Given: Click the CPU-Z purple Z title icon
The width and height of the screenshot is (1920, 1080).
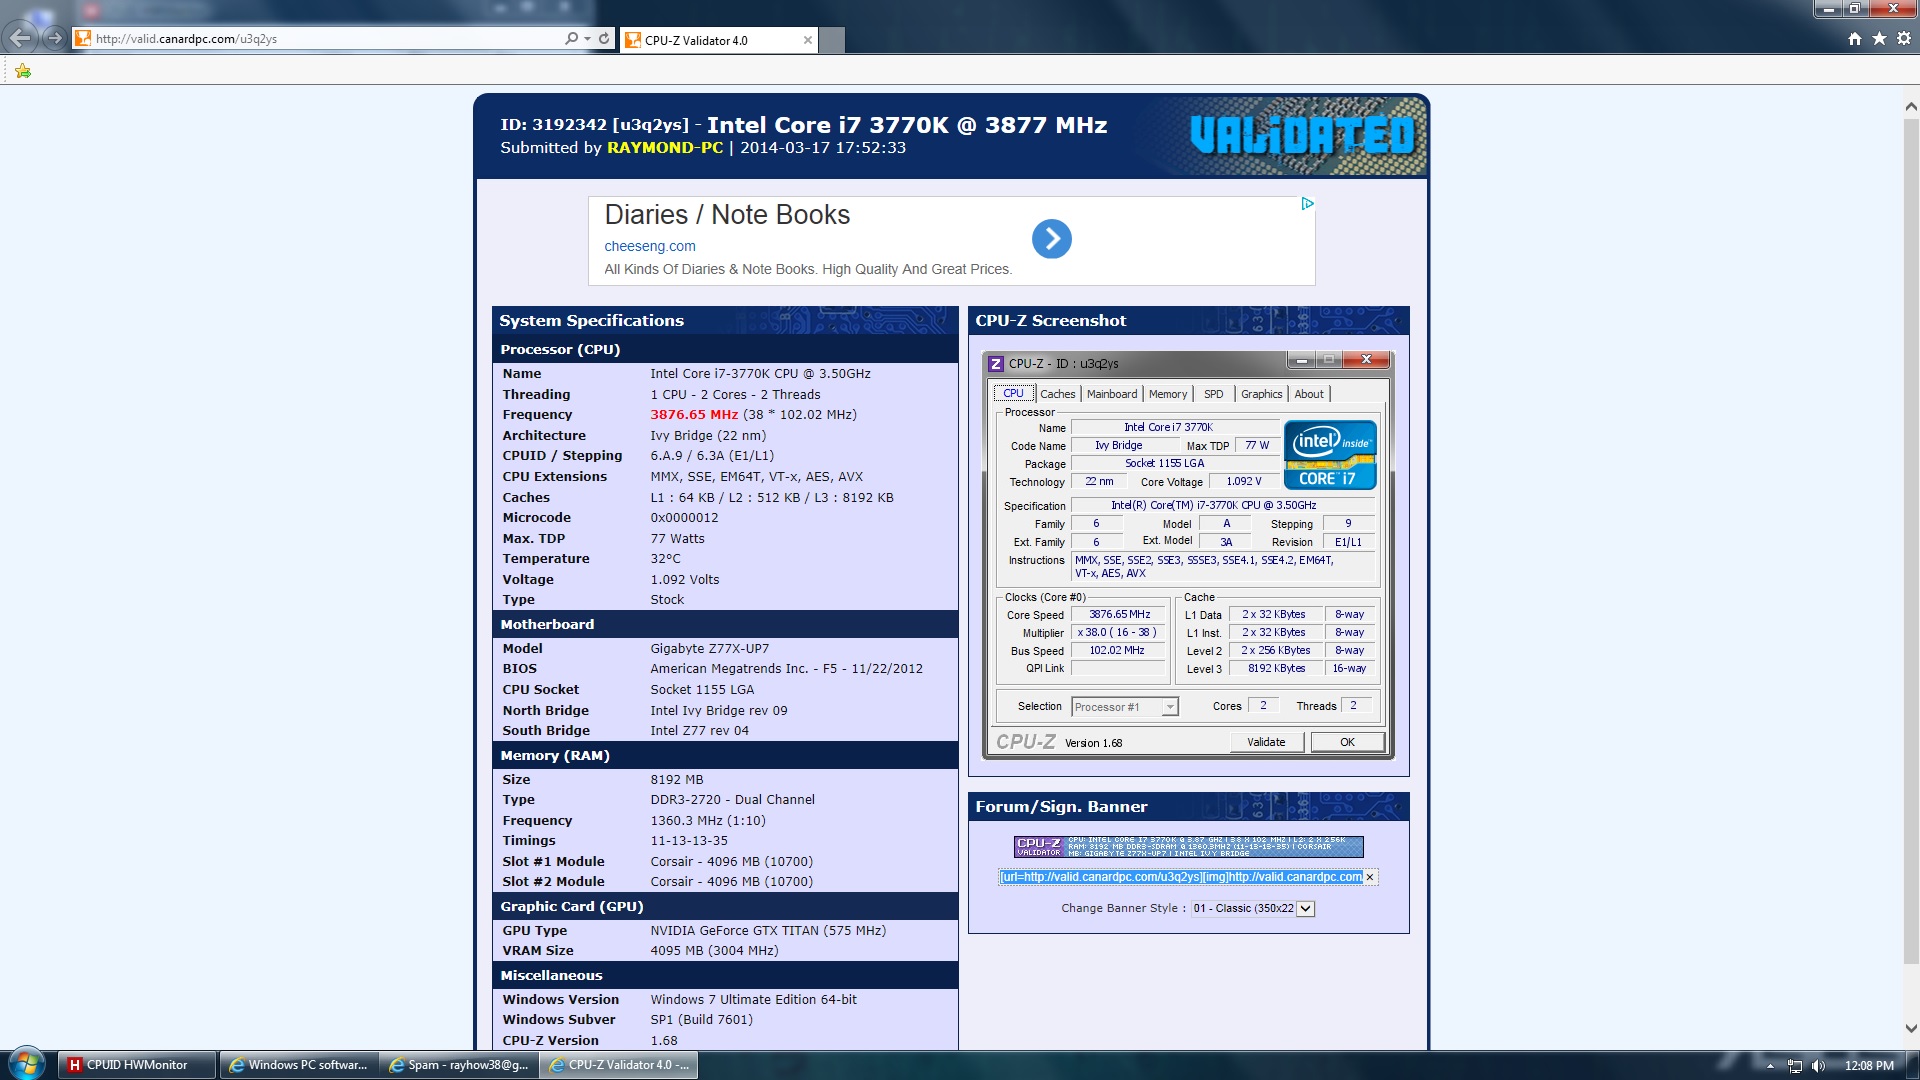Looking at the screenshot, I should click(x=996, y=363).
